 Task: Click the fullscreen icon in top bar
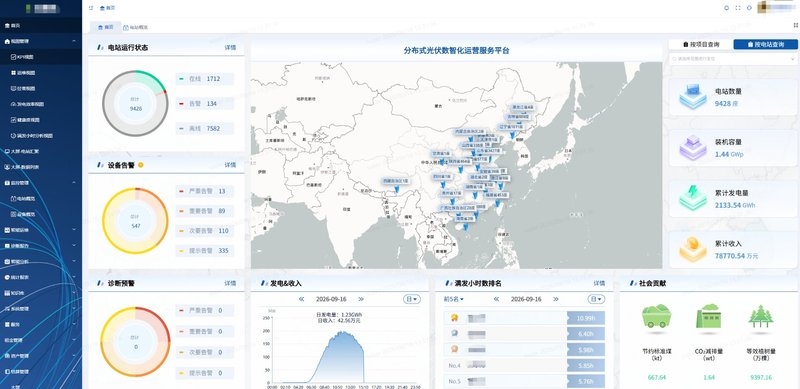[738, 8]
